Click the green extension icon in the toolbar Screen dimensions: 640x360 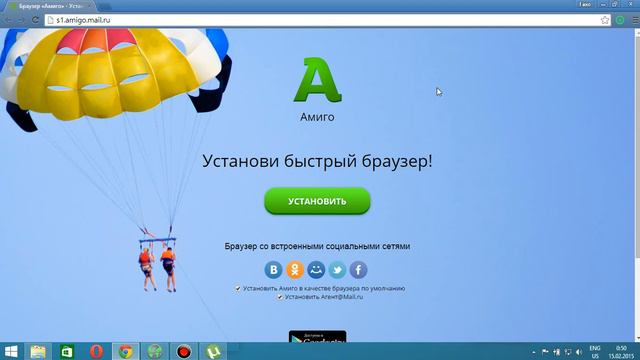[x=620, y=20]
